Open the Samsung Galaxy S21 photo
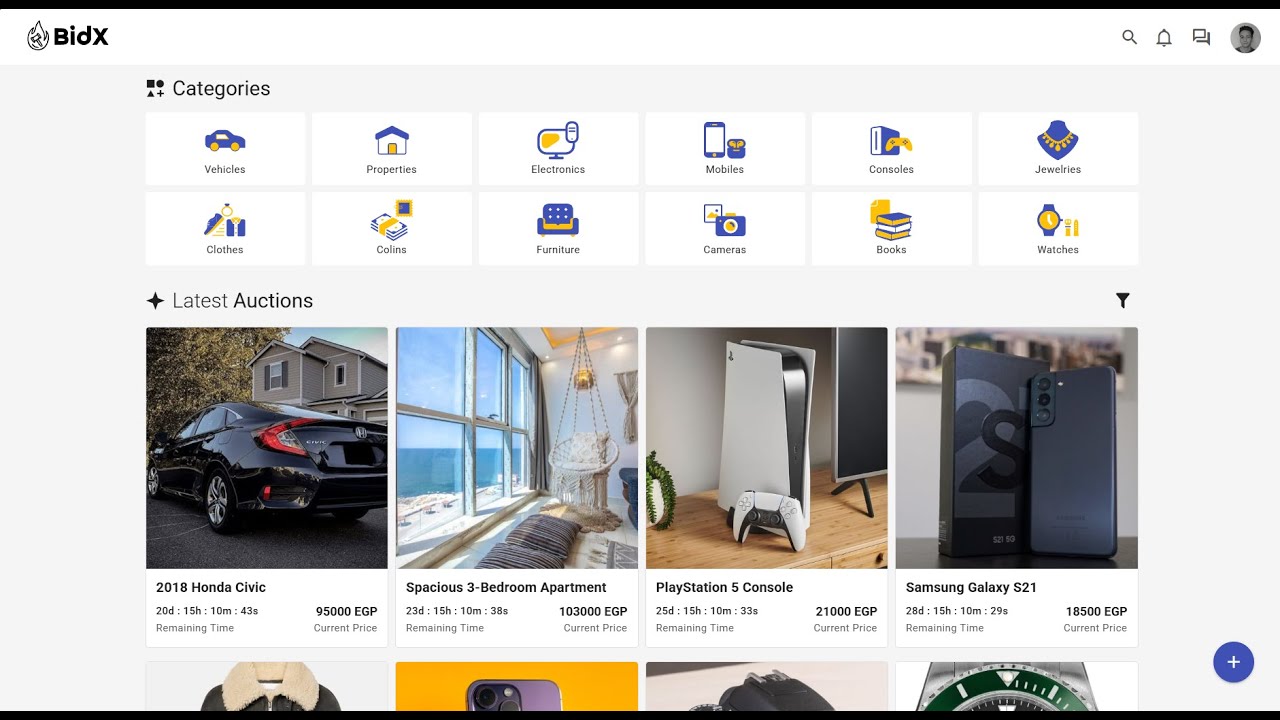Screen dimensions: 1280x720 click(x=1017, y=448)
